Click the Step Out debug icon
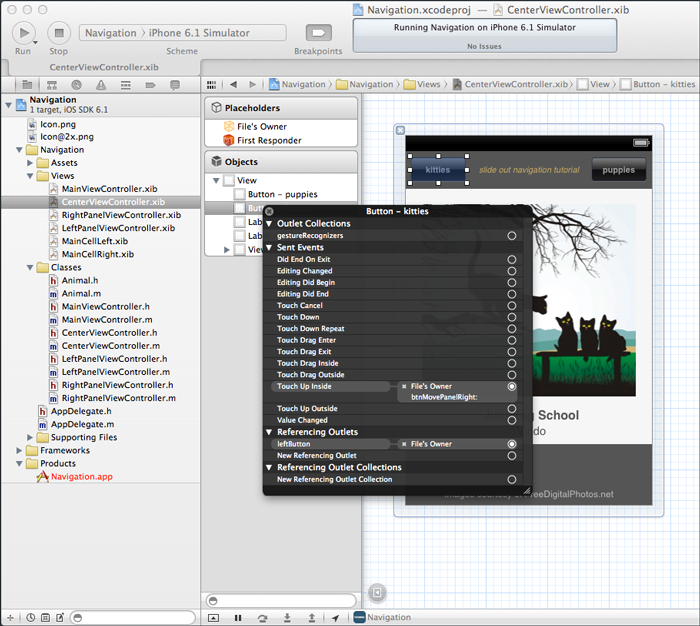This screenshot has height=626, width=700. (x=312, y=618)
